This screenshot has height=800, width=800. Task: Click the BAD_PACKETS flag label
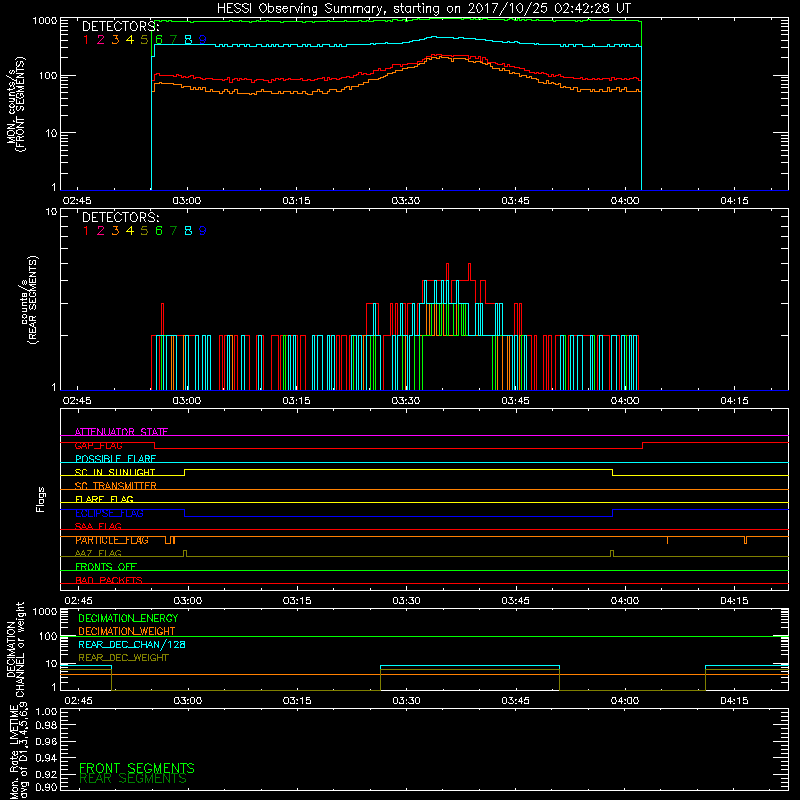[x=109, y=580]
